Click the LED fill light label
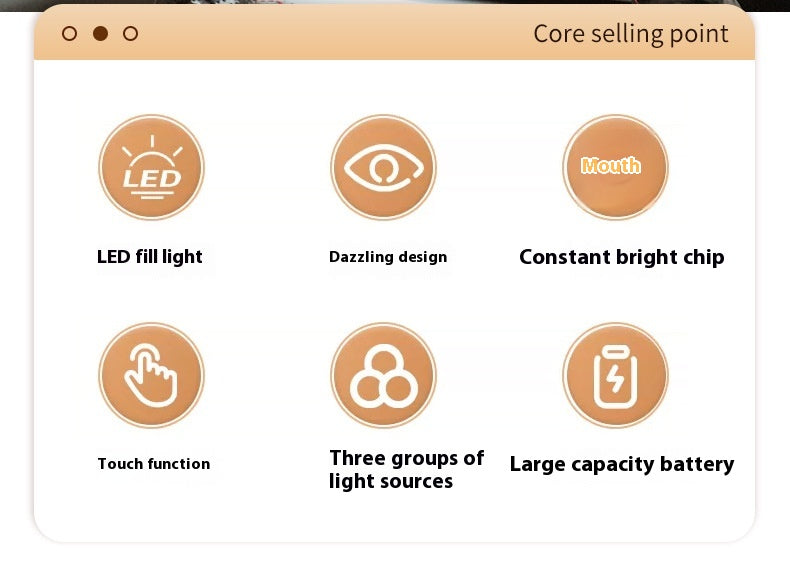 pyautogui.click(x=150, y=257)
